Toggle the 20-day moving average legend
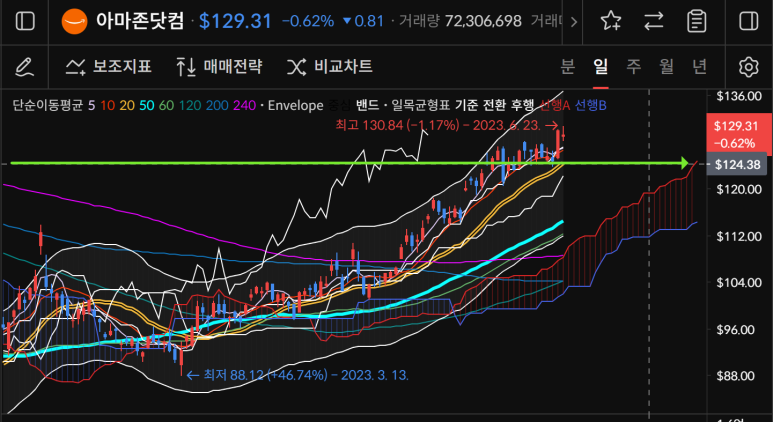The image size is (773, 422). coord(127,105)
